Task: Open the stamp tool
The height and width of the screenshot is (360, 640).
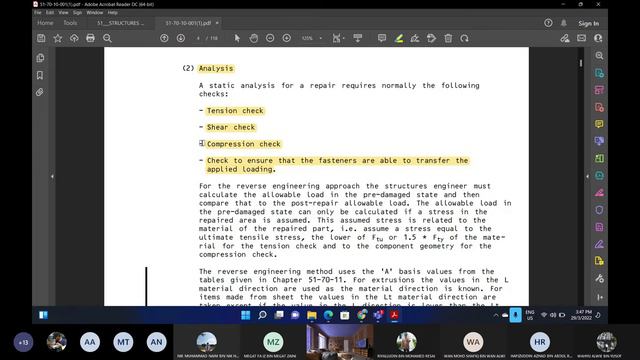Action: (x=431, y=38)
